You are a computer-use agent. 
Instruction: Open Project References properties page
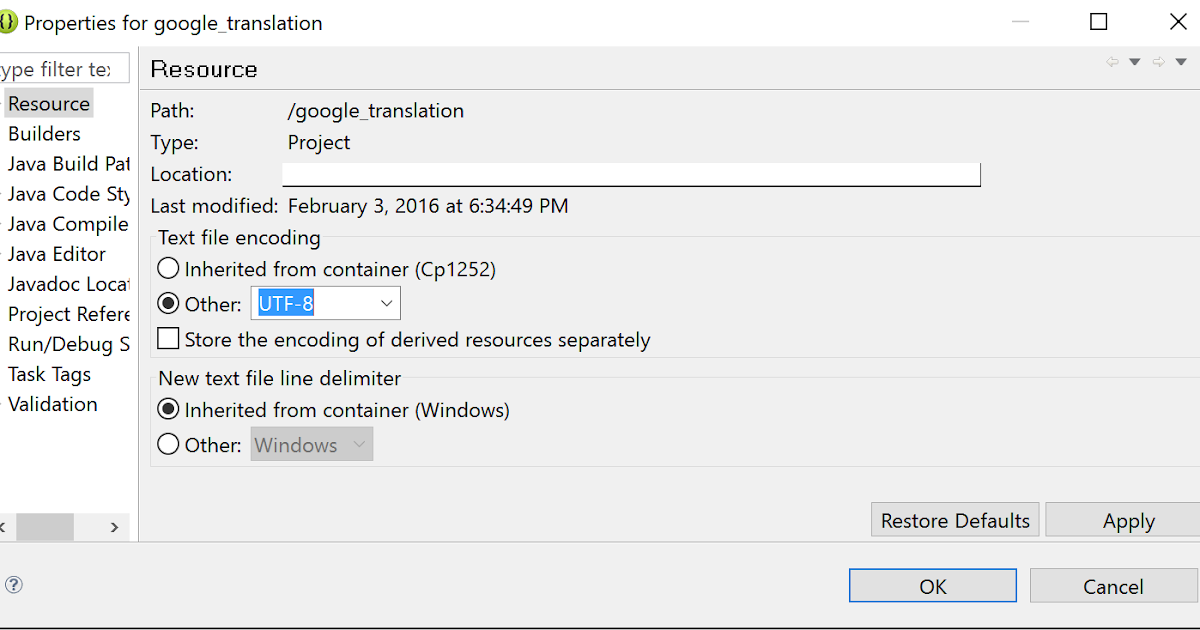point(68,314)
